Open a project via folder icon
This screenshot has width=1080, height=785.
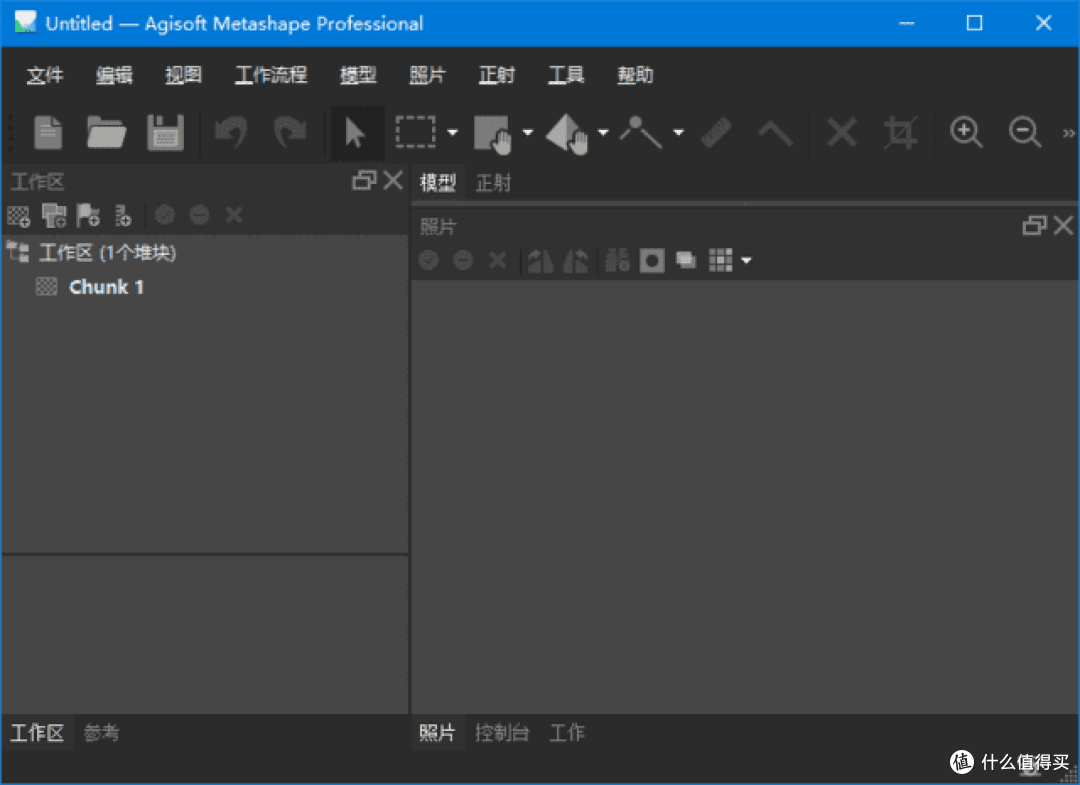click(106, 132)
